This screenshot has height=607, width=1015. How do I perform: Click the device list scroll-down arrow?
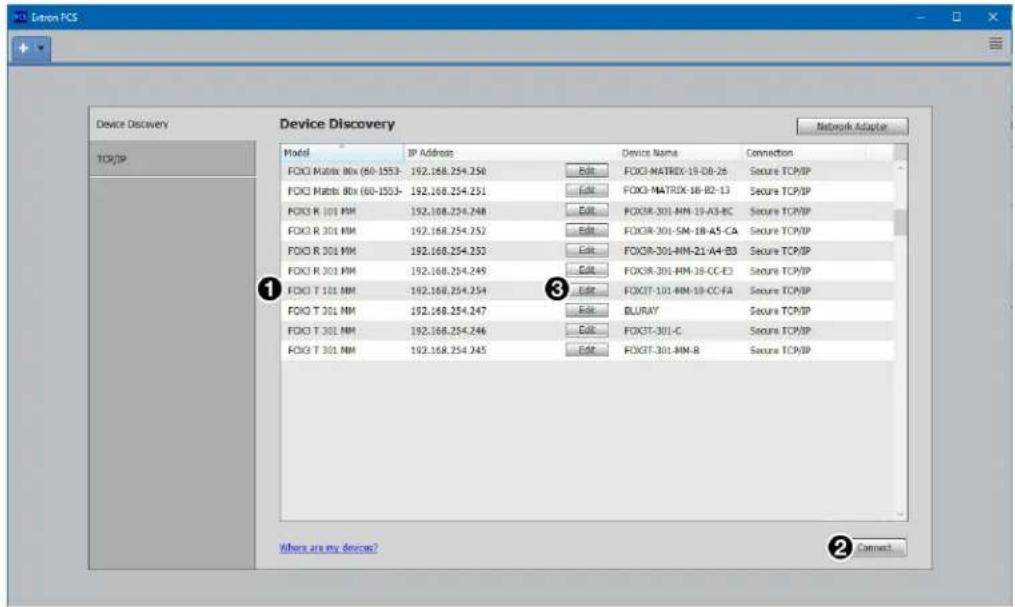[x=900, y=514]
